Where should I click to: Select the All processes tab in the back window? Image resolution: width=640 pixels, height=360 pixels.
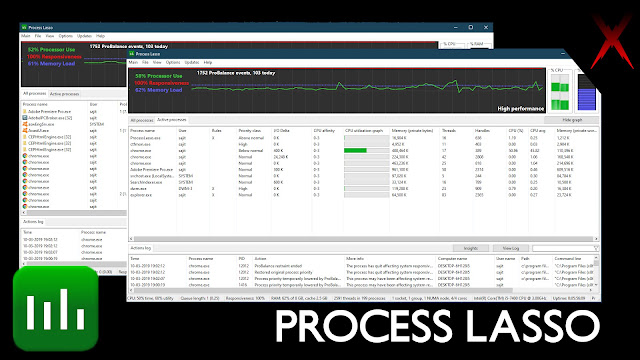[34, 93]
